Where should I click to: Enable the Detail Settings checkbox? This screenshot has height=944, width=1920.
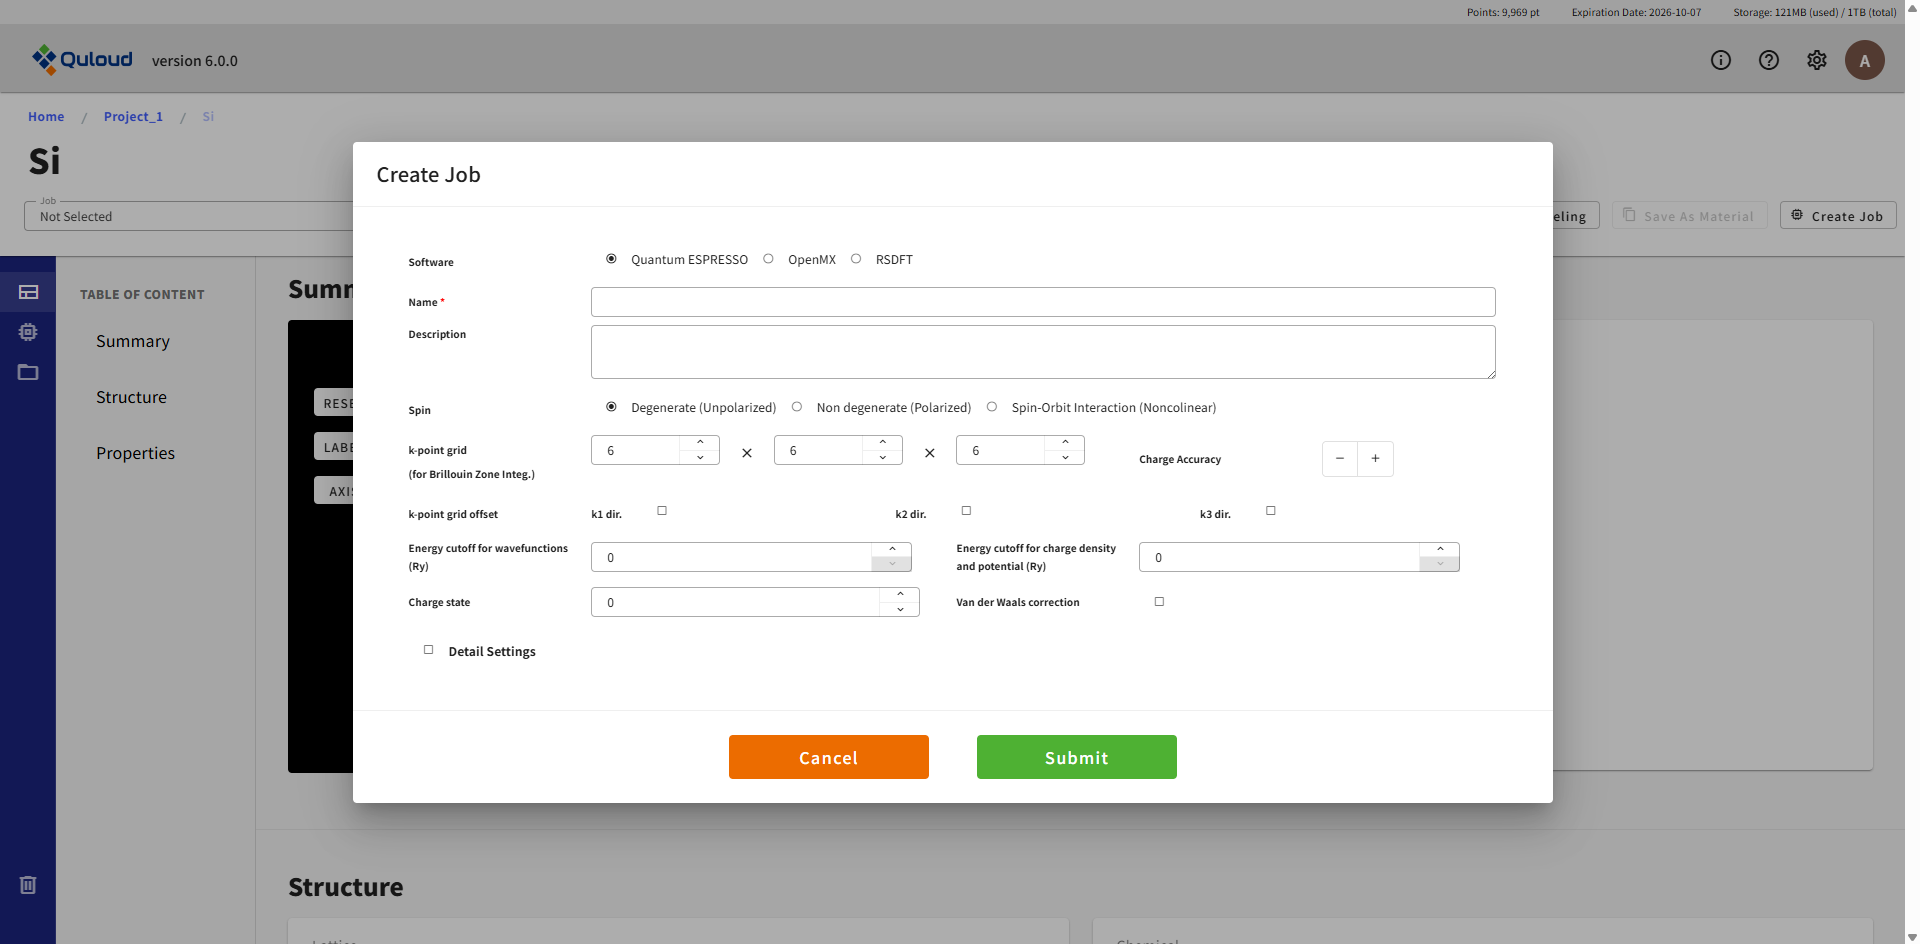coord(429,650)
